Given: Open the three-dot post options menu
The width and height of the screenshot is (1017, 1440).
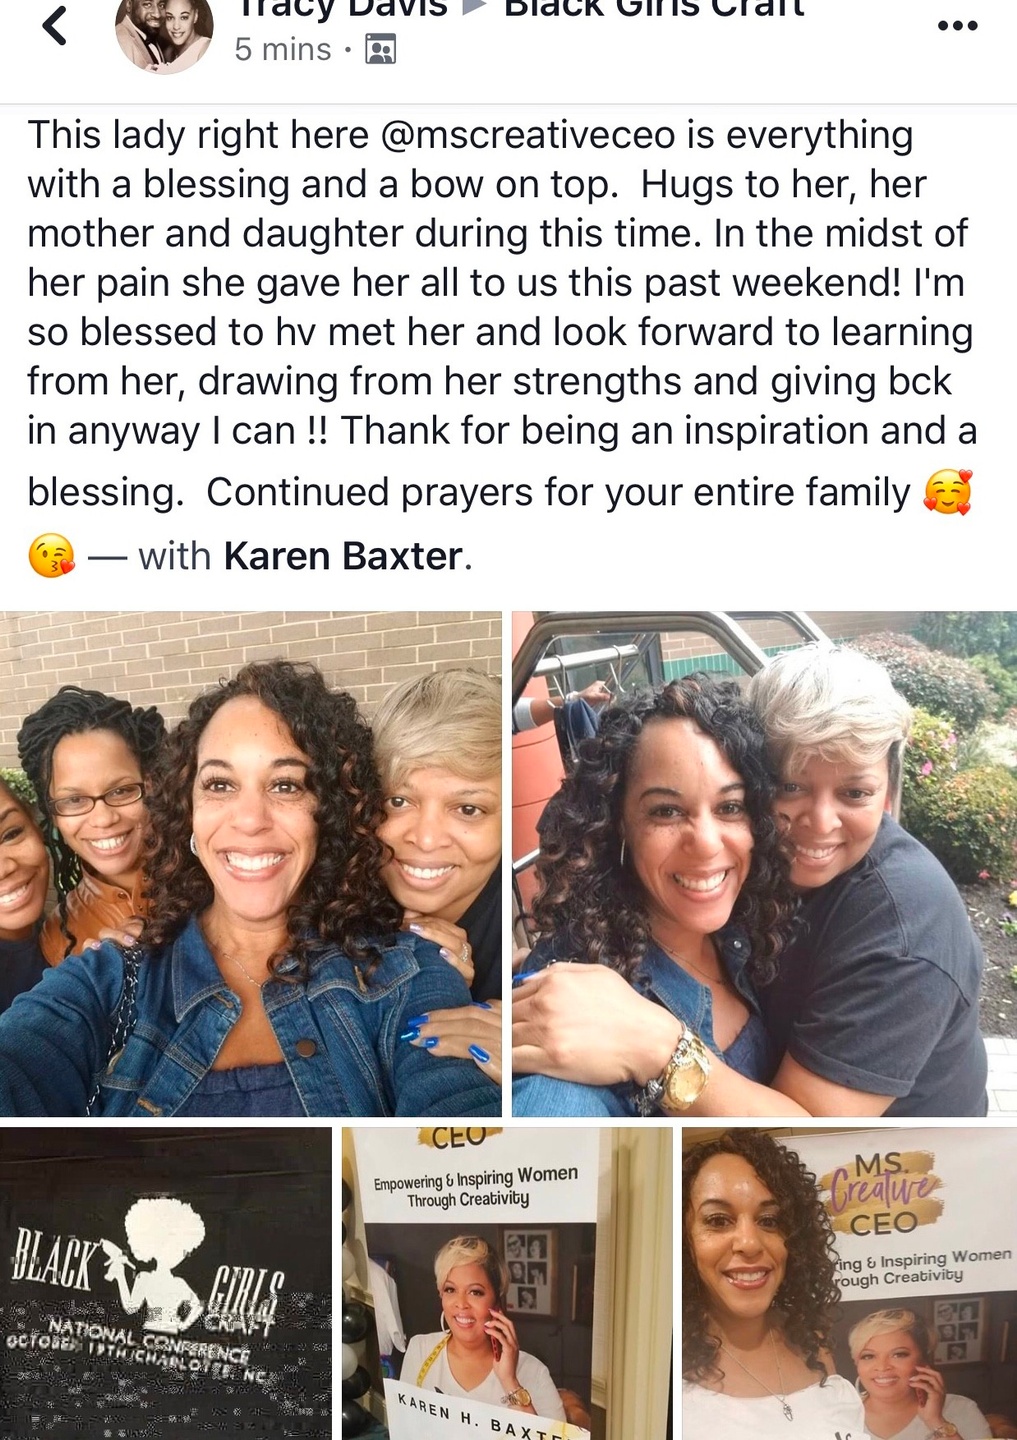Looking at the screenshot, I should pos(957,26).
